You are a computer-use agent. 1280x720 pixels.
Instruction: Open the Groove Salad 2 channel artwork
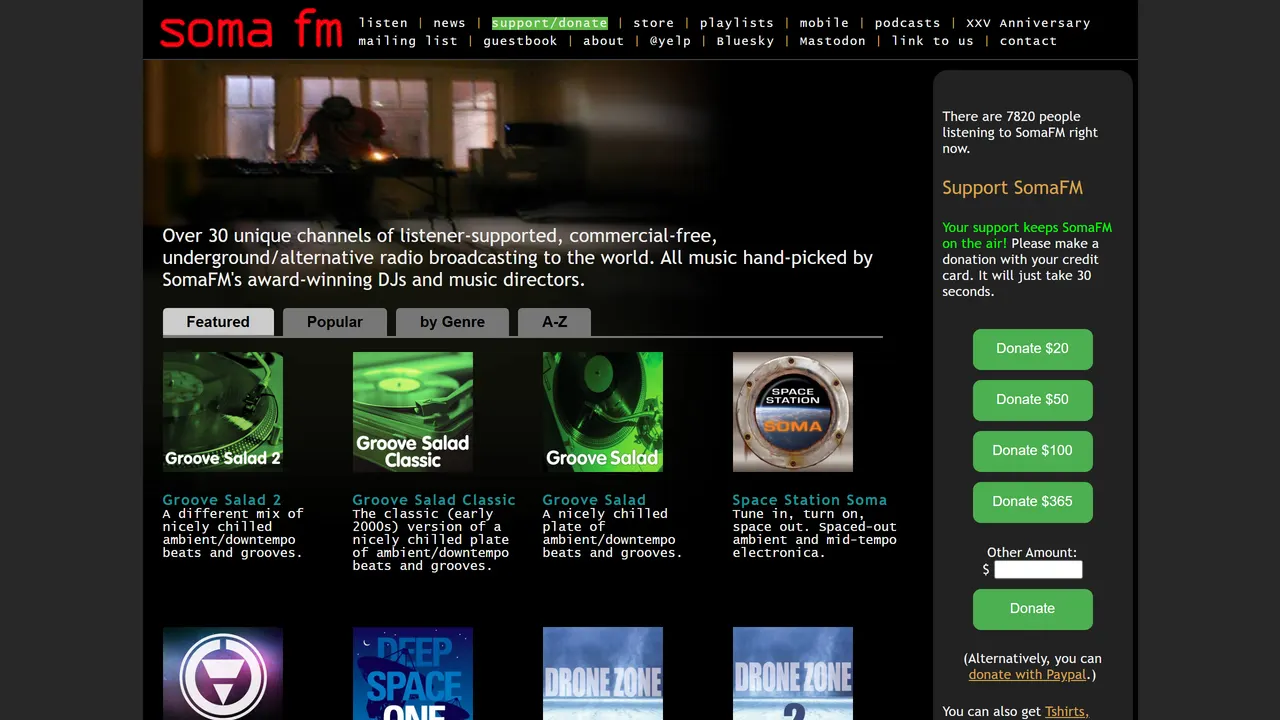[x=223, y=412]
